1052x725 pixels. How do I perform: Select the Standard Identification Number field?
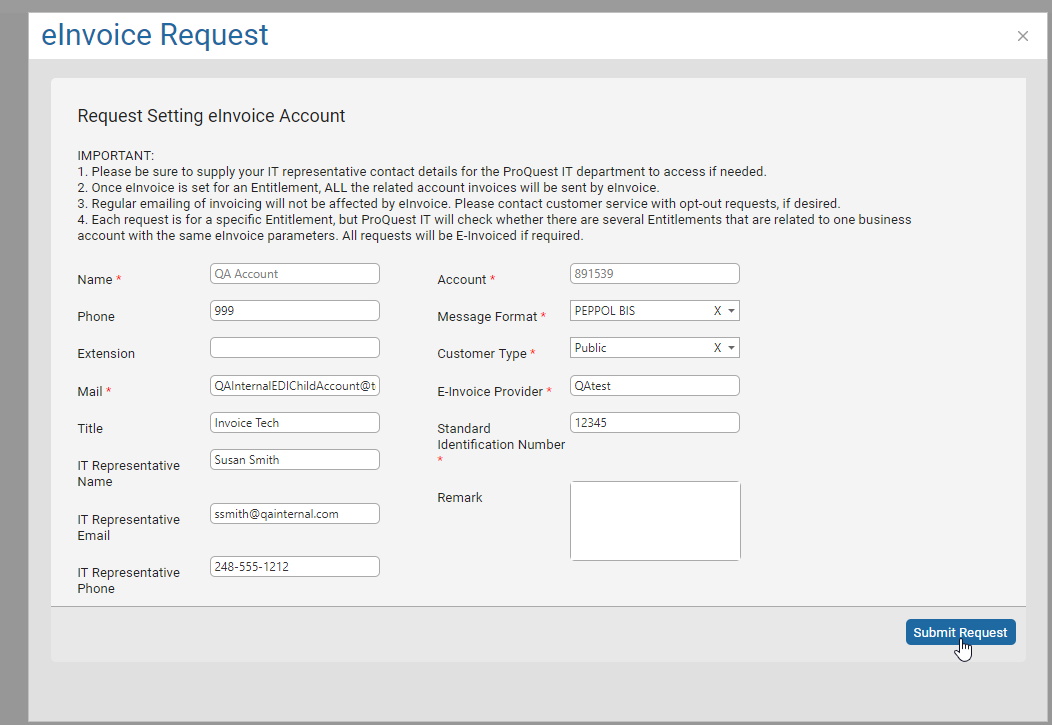(x=654, y=422)
